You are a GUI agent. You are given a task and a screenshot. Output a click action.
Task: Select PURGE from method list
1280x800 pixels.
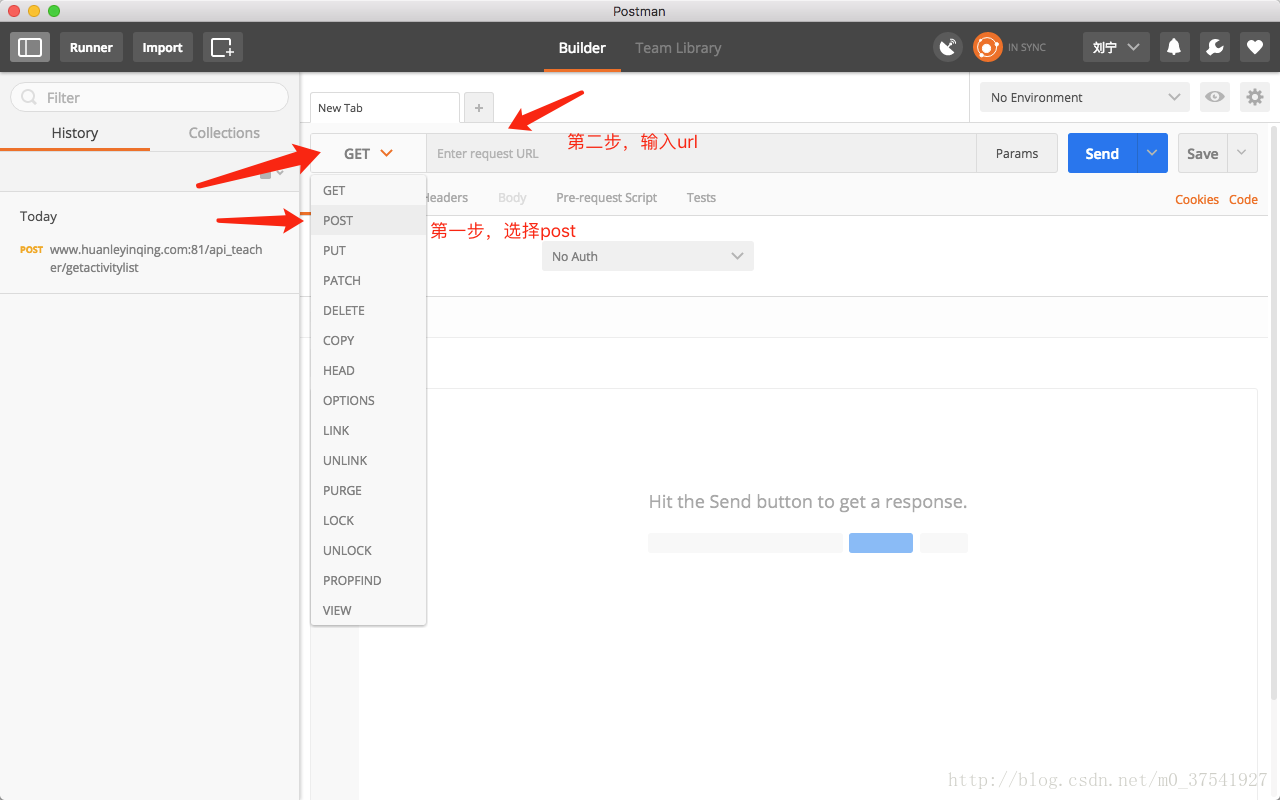pyautogui.click(x=368, y=490)
